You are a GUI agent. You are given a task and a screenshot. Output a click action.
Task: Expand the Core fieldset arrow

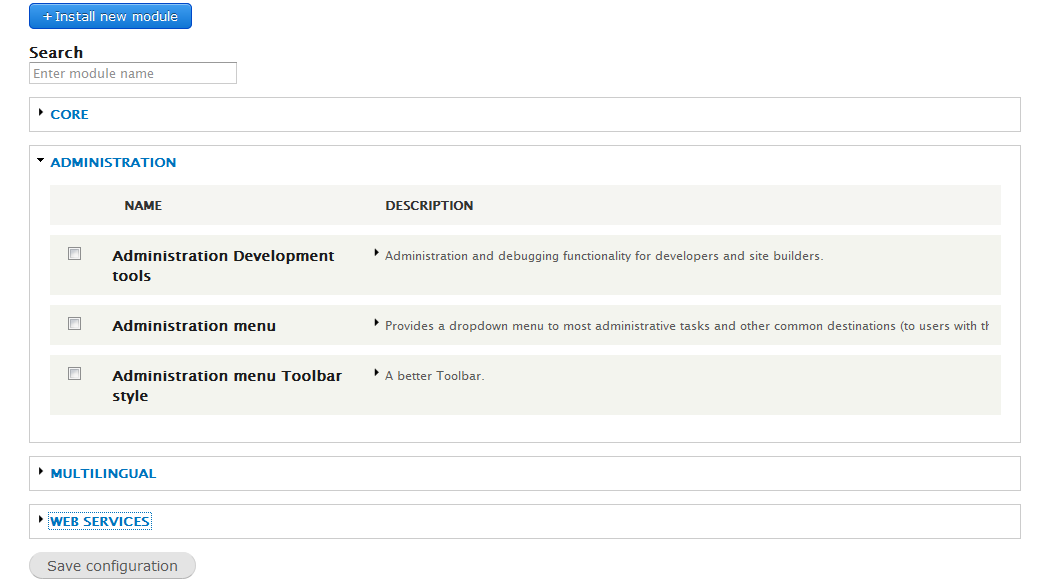click(41, 113)
